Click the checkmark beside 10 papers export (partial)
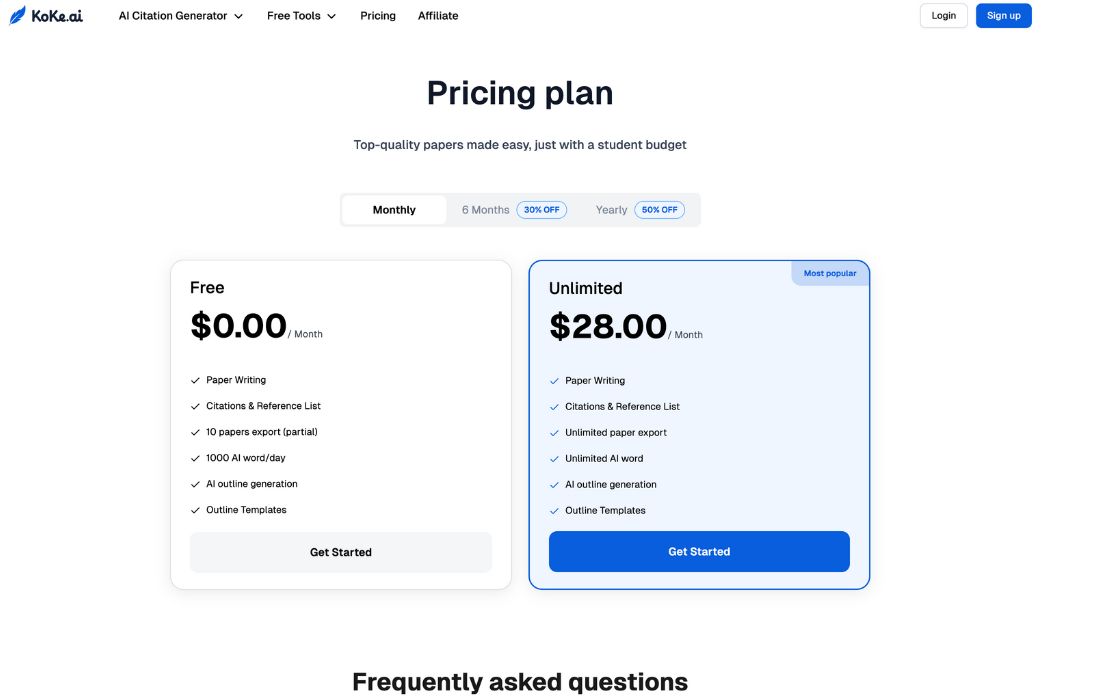Viewport: 1100px width, 700px height. click(x=195, y=432)
